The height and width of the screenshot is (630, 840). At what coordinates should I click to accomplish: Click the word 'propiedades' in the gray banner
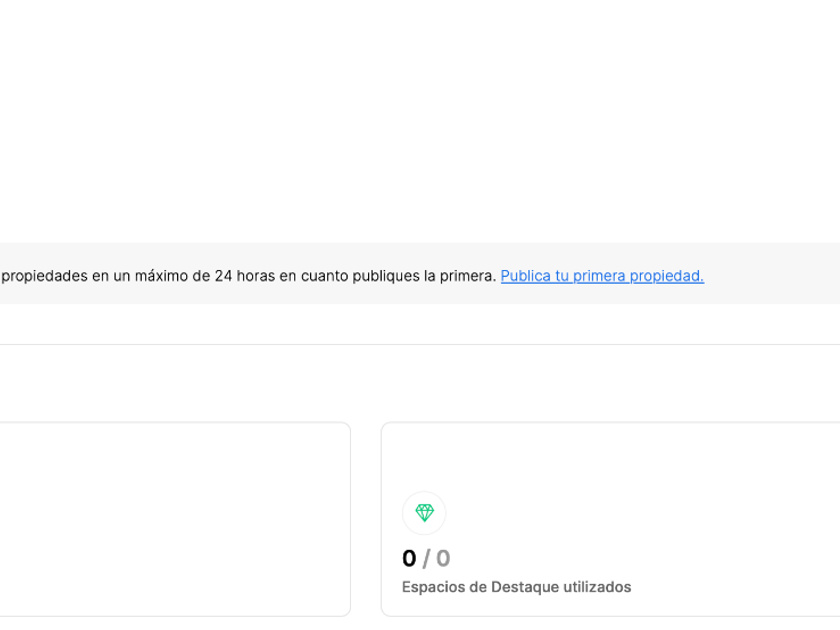click(x=44, y=276)
